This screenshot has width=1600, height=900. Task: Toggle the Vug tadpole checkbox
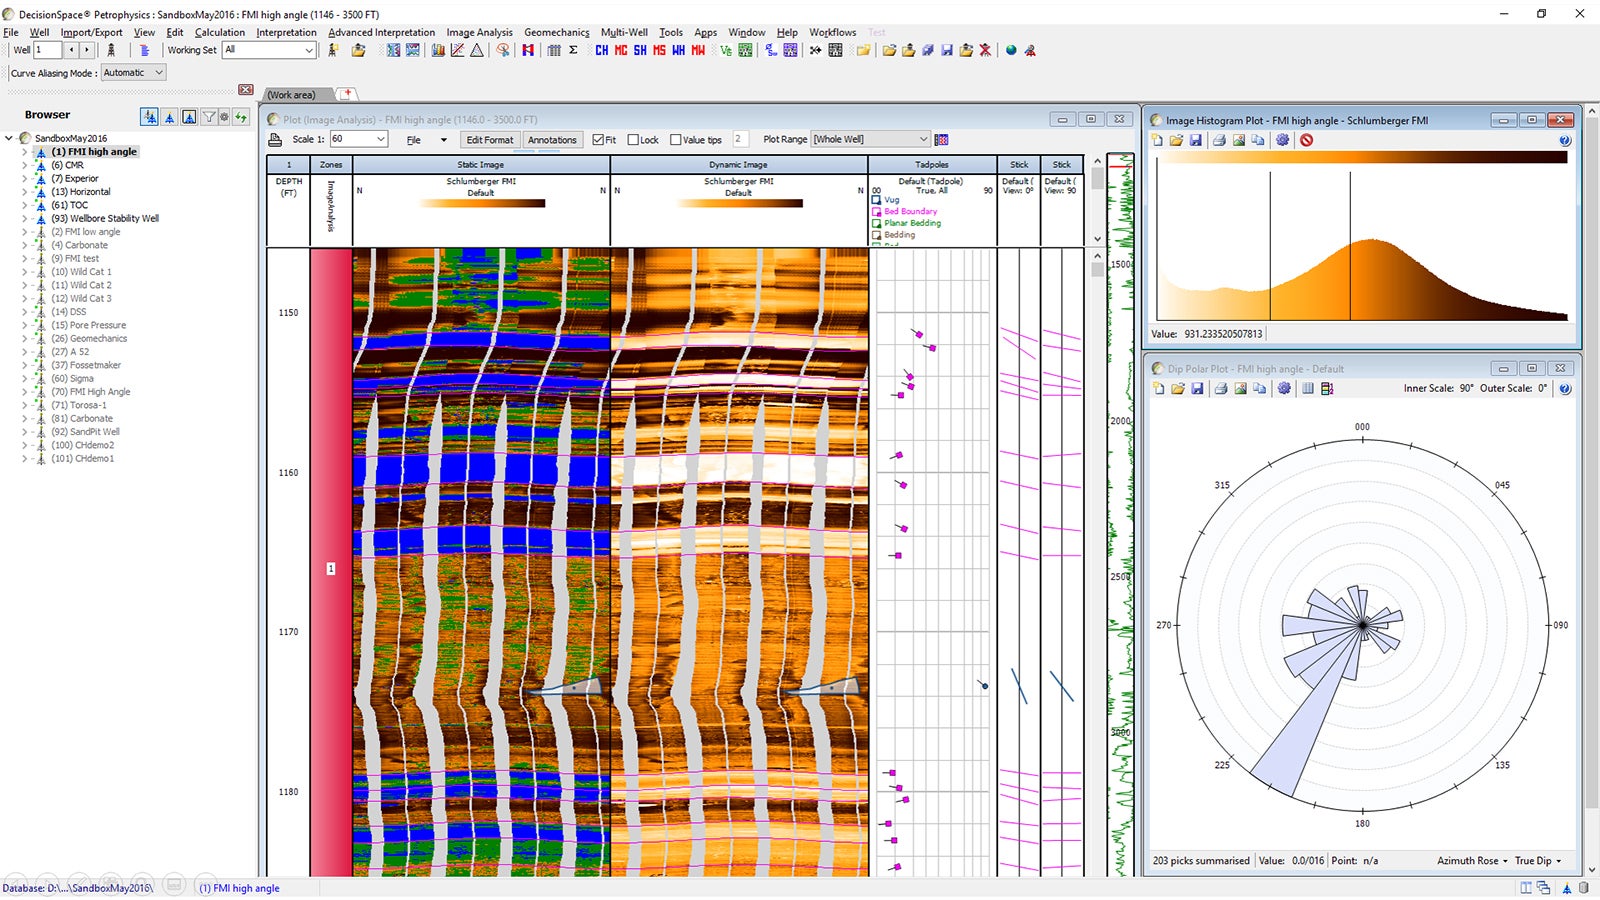click(877, 200)
